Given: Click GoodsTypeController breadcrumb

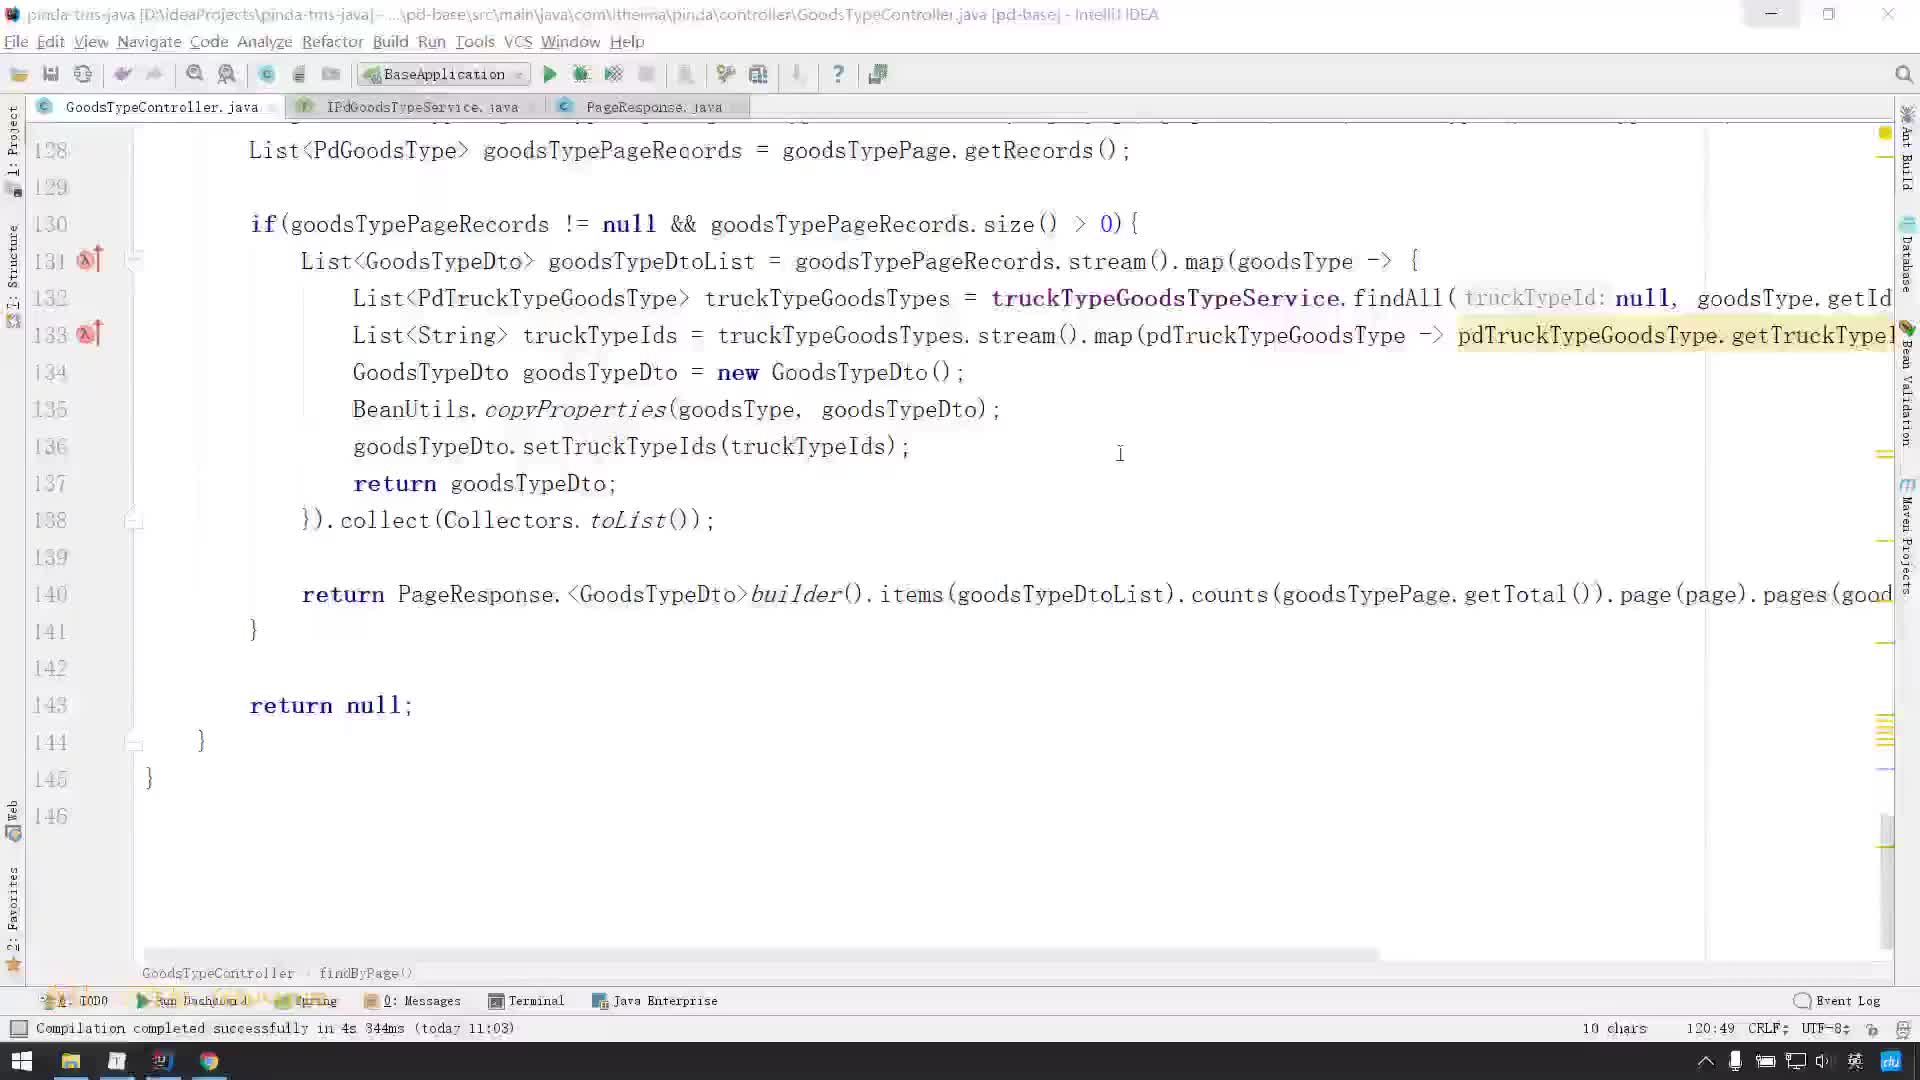Looking at the screenshot, I should 218,973.
